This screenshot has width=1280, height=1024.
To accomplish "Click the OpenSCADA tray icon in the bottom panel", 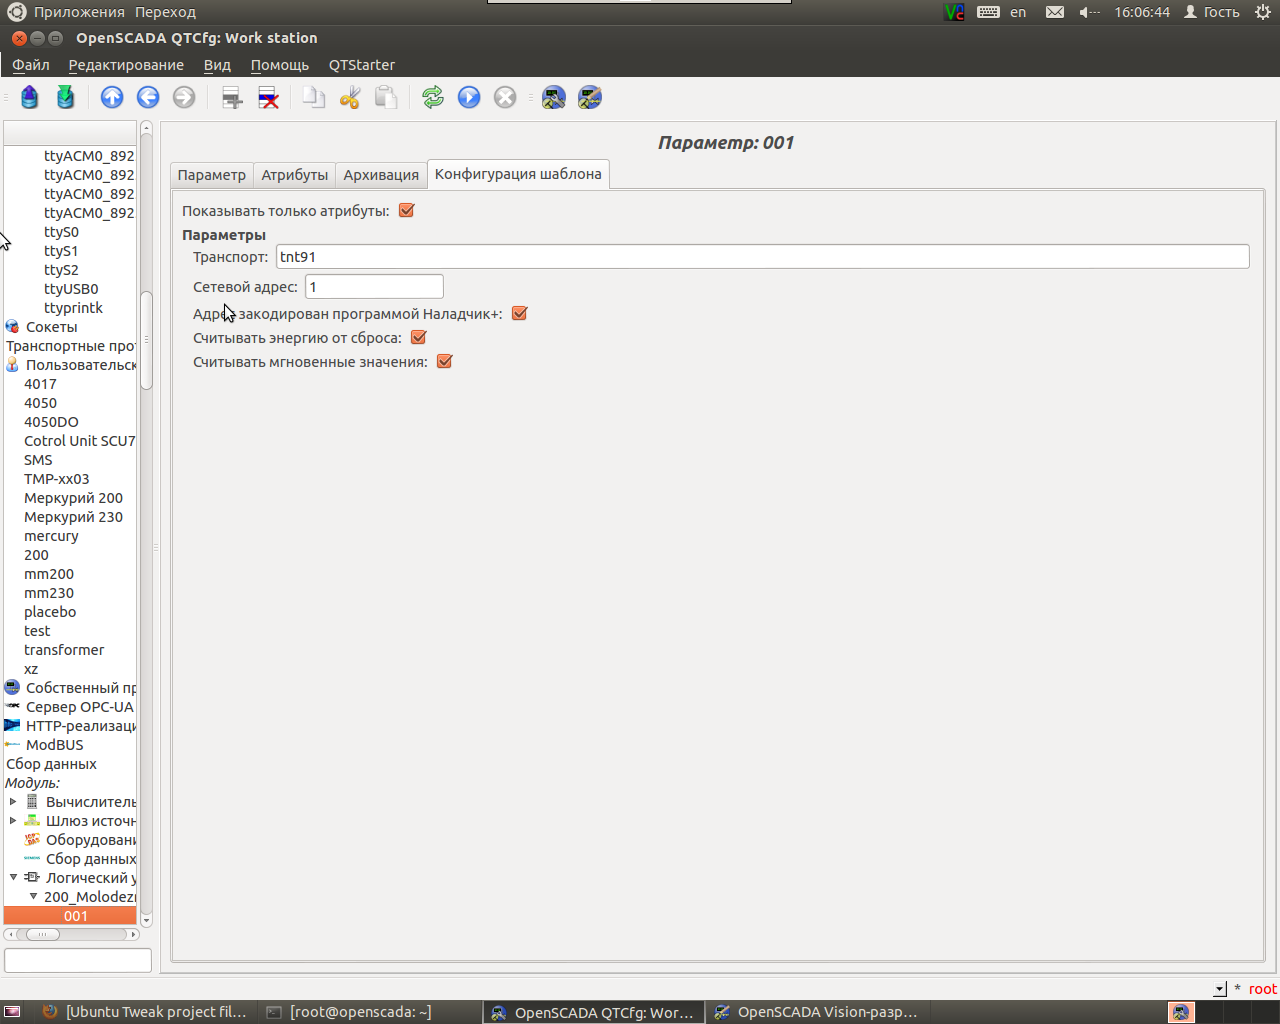I will (1181, 1012).
